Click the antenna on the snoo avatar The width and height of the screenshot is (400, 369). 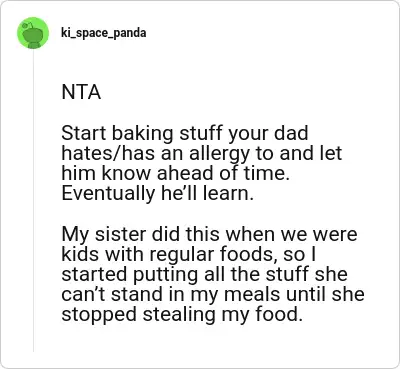click(27, 24)
